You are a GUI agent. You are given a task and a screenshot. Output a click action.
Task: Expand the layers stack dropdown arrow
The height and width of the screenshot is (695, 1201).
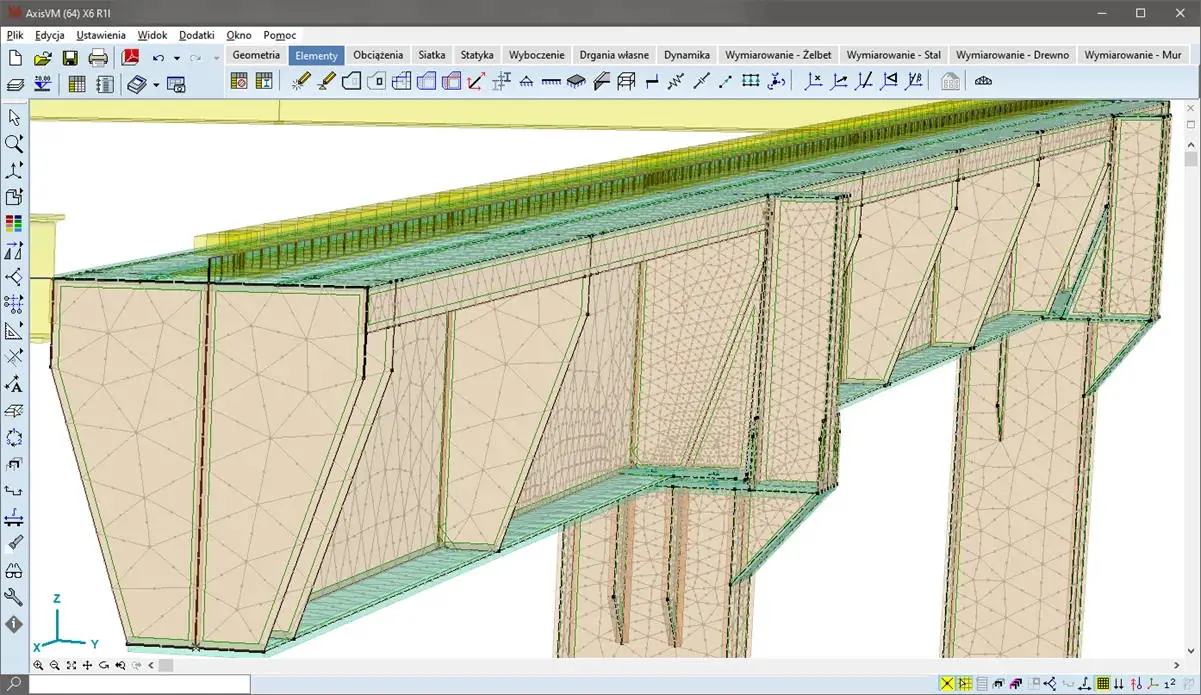156,85
